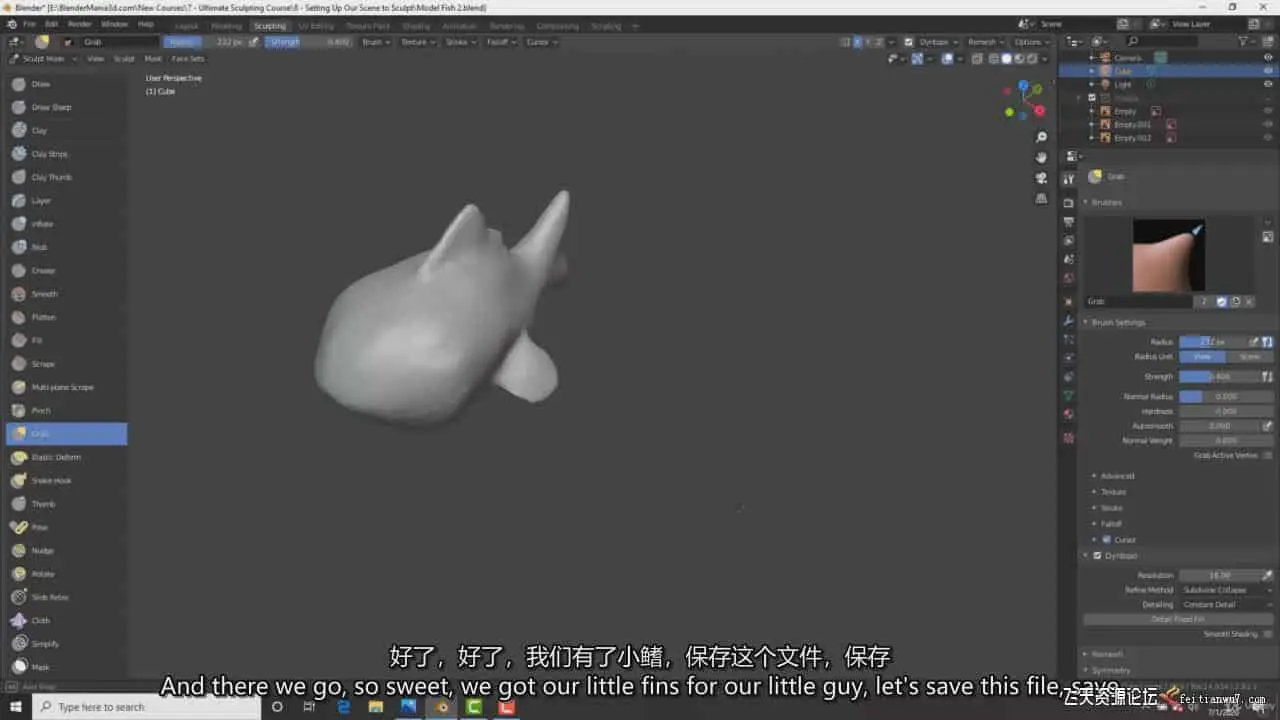Toggle Dyntopo checkbox in properties panel

click(1097, 555)
